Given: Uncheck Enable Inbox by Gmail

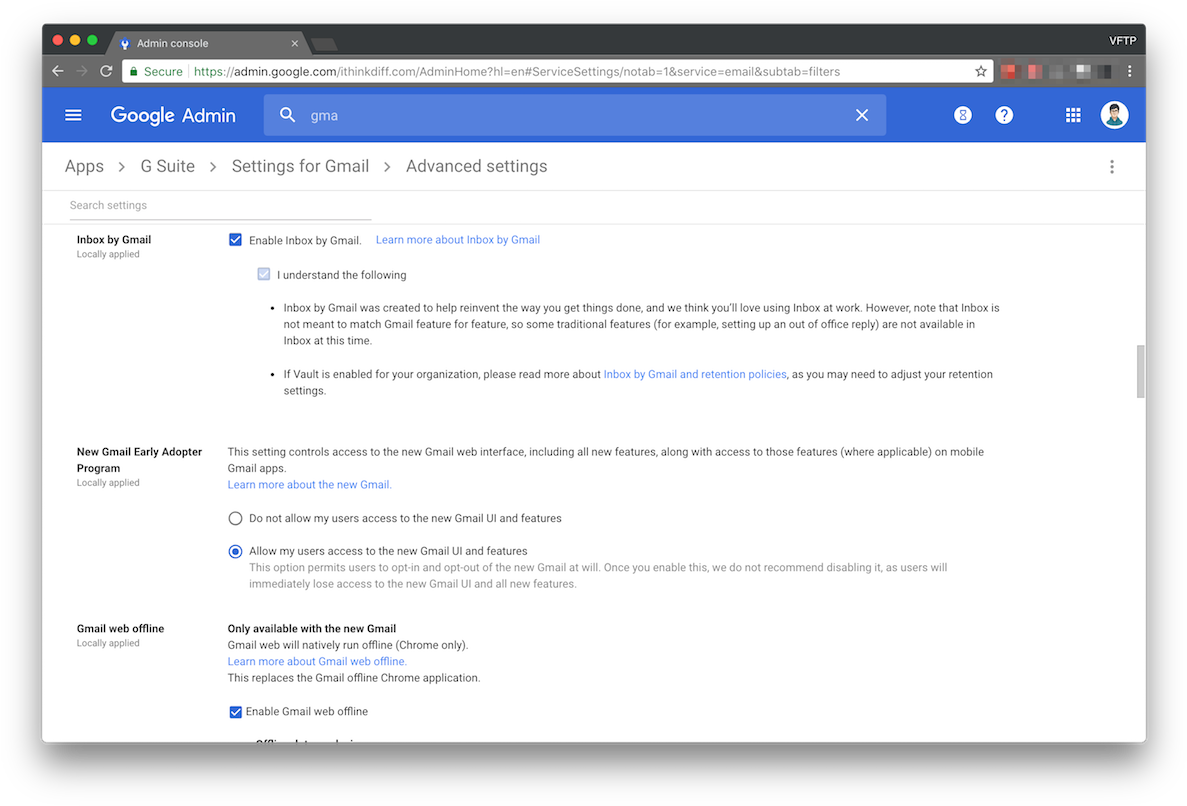Looking at the screenshot, I should pos(235,239).
